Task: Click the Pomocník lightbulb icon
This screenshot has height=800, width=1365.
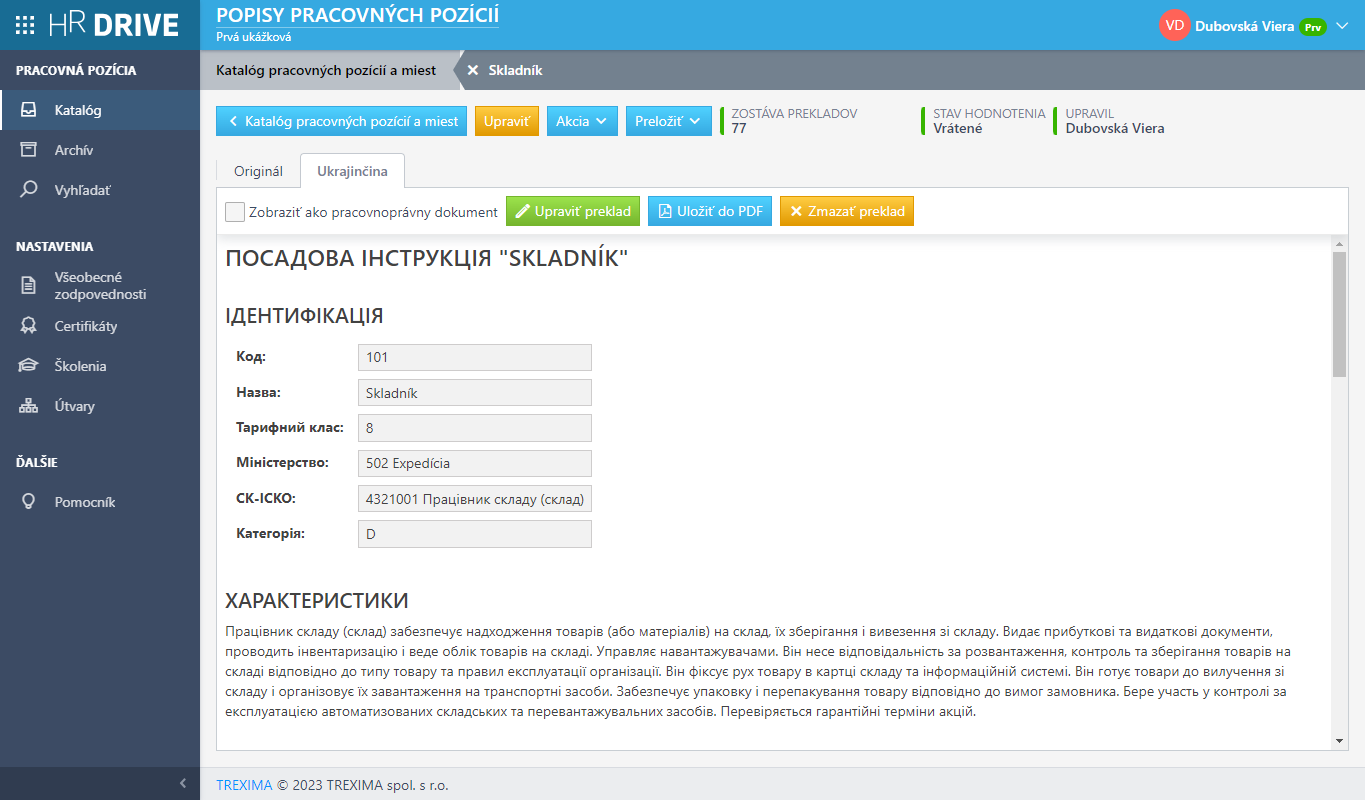Action: pos(29,502)
